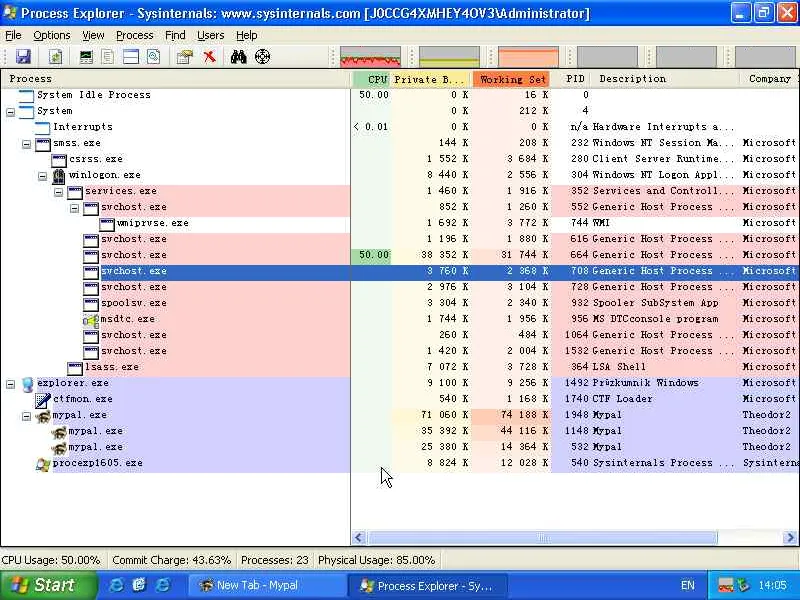Click the msdtc.exe process icon

(x=91, y=320)
